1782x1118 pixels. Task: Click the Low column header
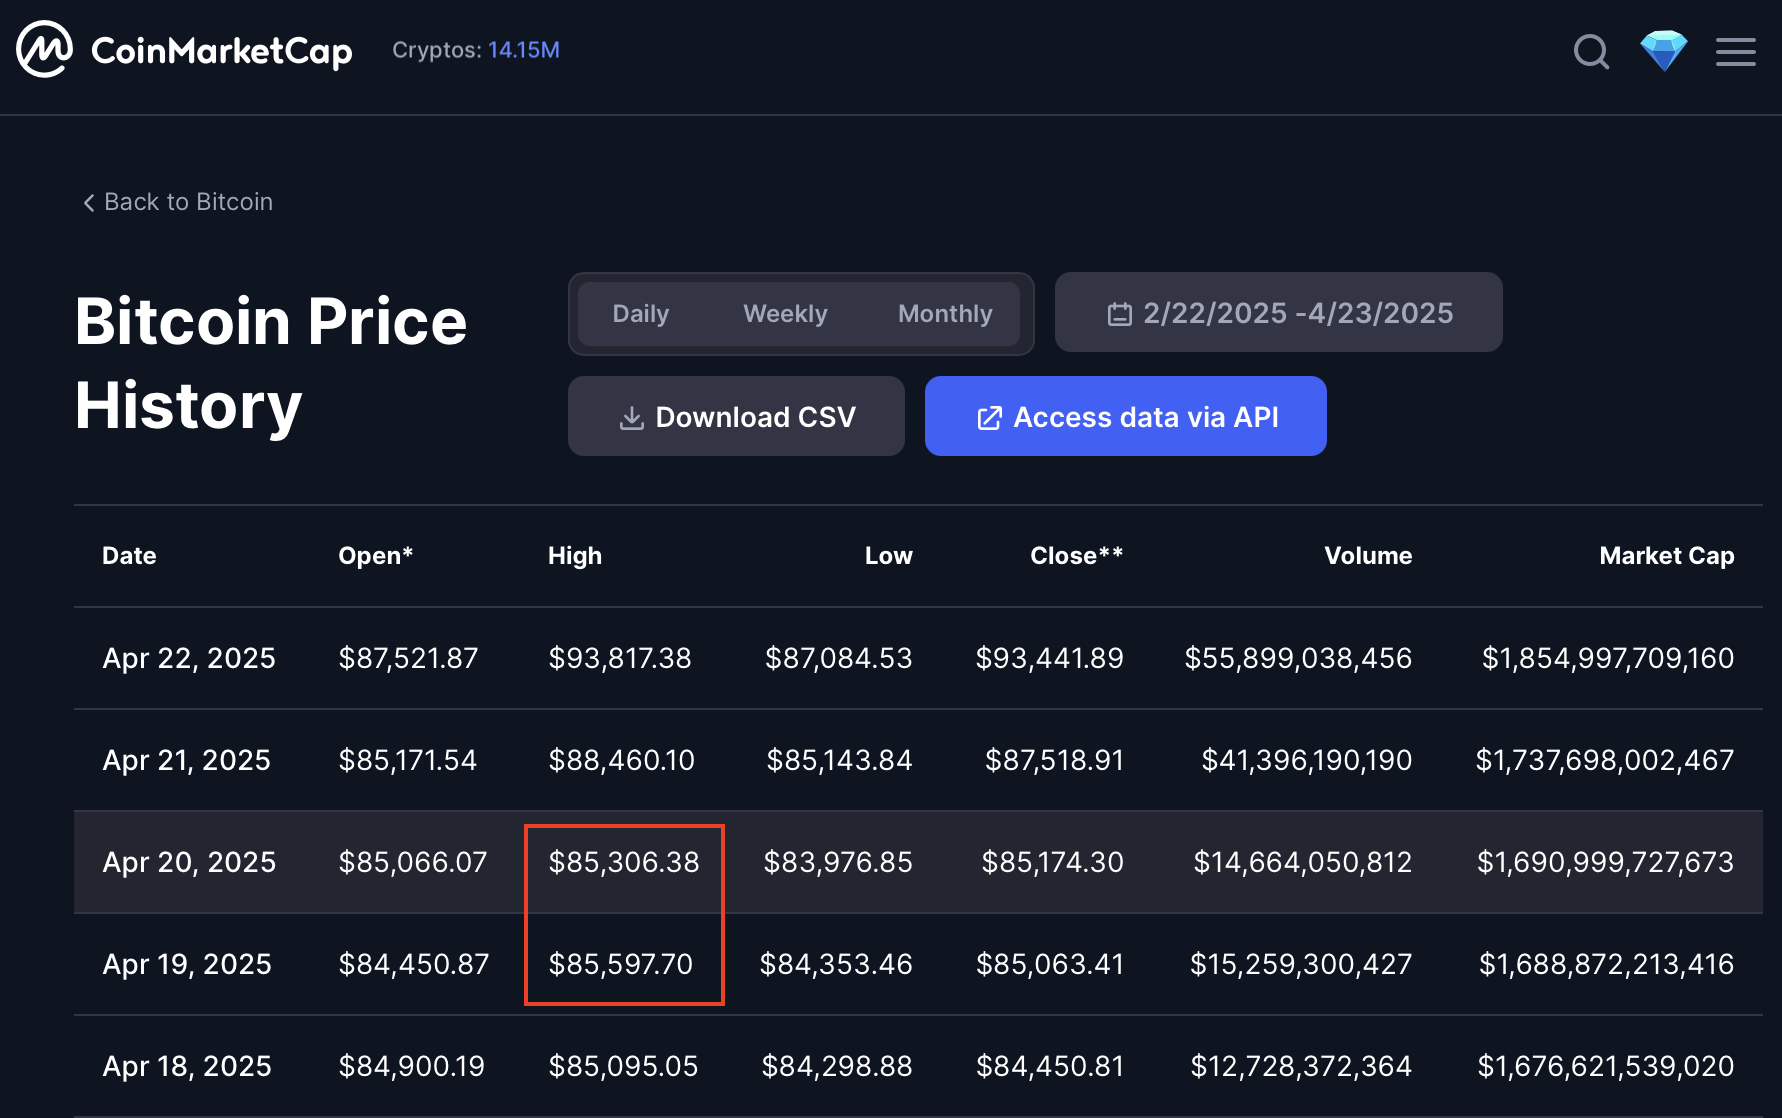[888, 556]
